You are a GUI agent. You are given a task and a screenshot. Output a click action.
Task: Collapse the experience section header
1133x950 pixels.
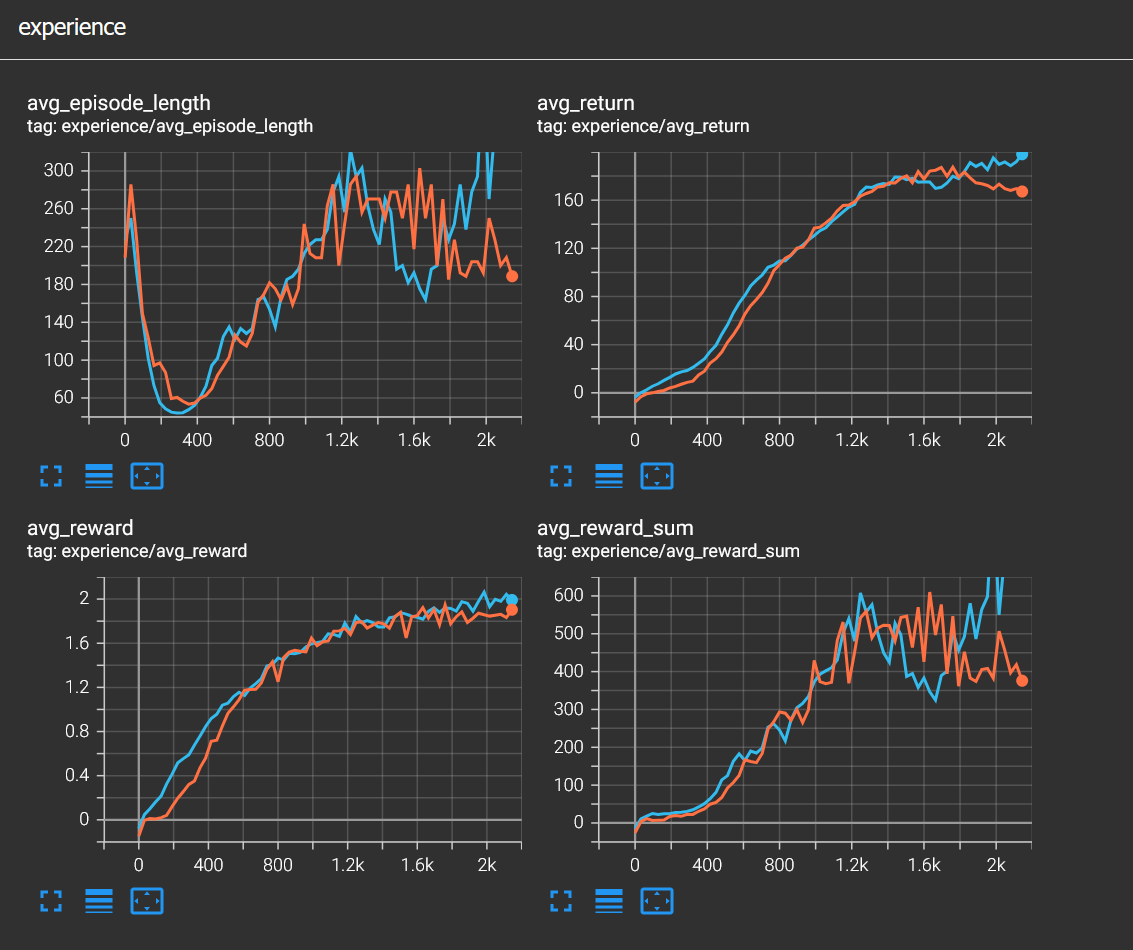72,28
